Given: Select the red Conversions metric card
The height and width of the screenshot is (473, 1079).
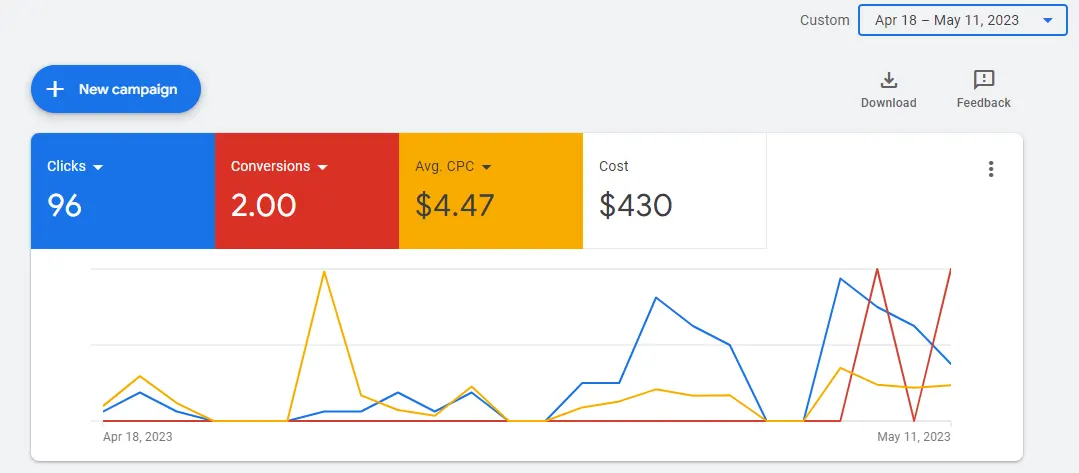Looking at the screenshot, I should pyautogui.click(x=307, y=191).
